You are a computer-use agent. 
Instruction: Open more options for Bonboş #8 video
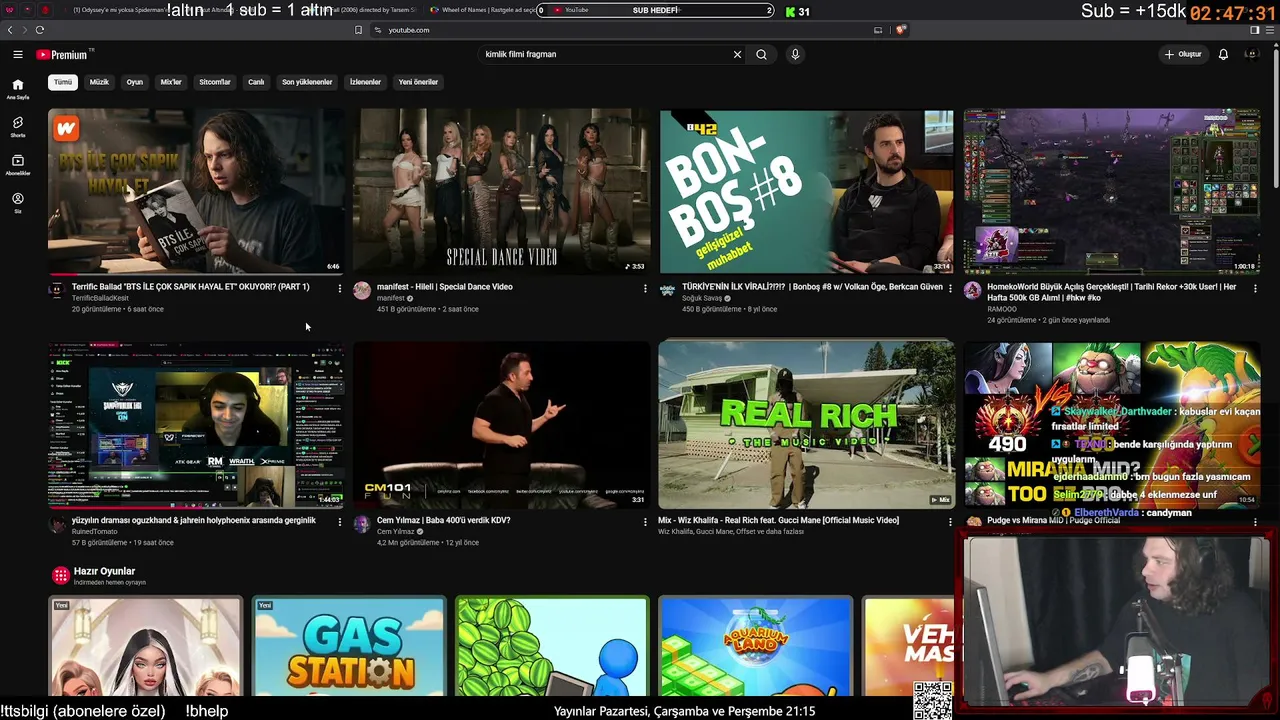[950, 289]
